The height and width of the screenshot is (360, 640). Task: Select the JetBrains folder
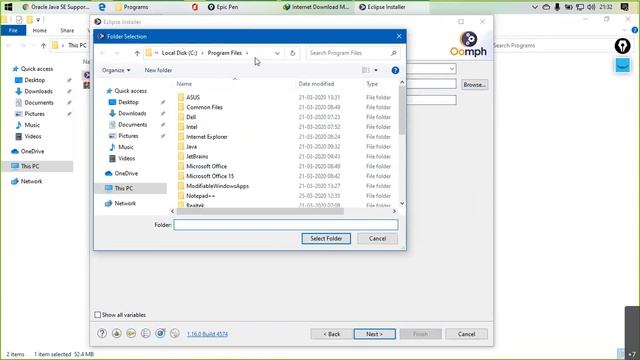[197, 156]
